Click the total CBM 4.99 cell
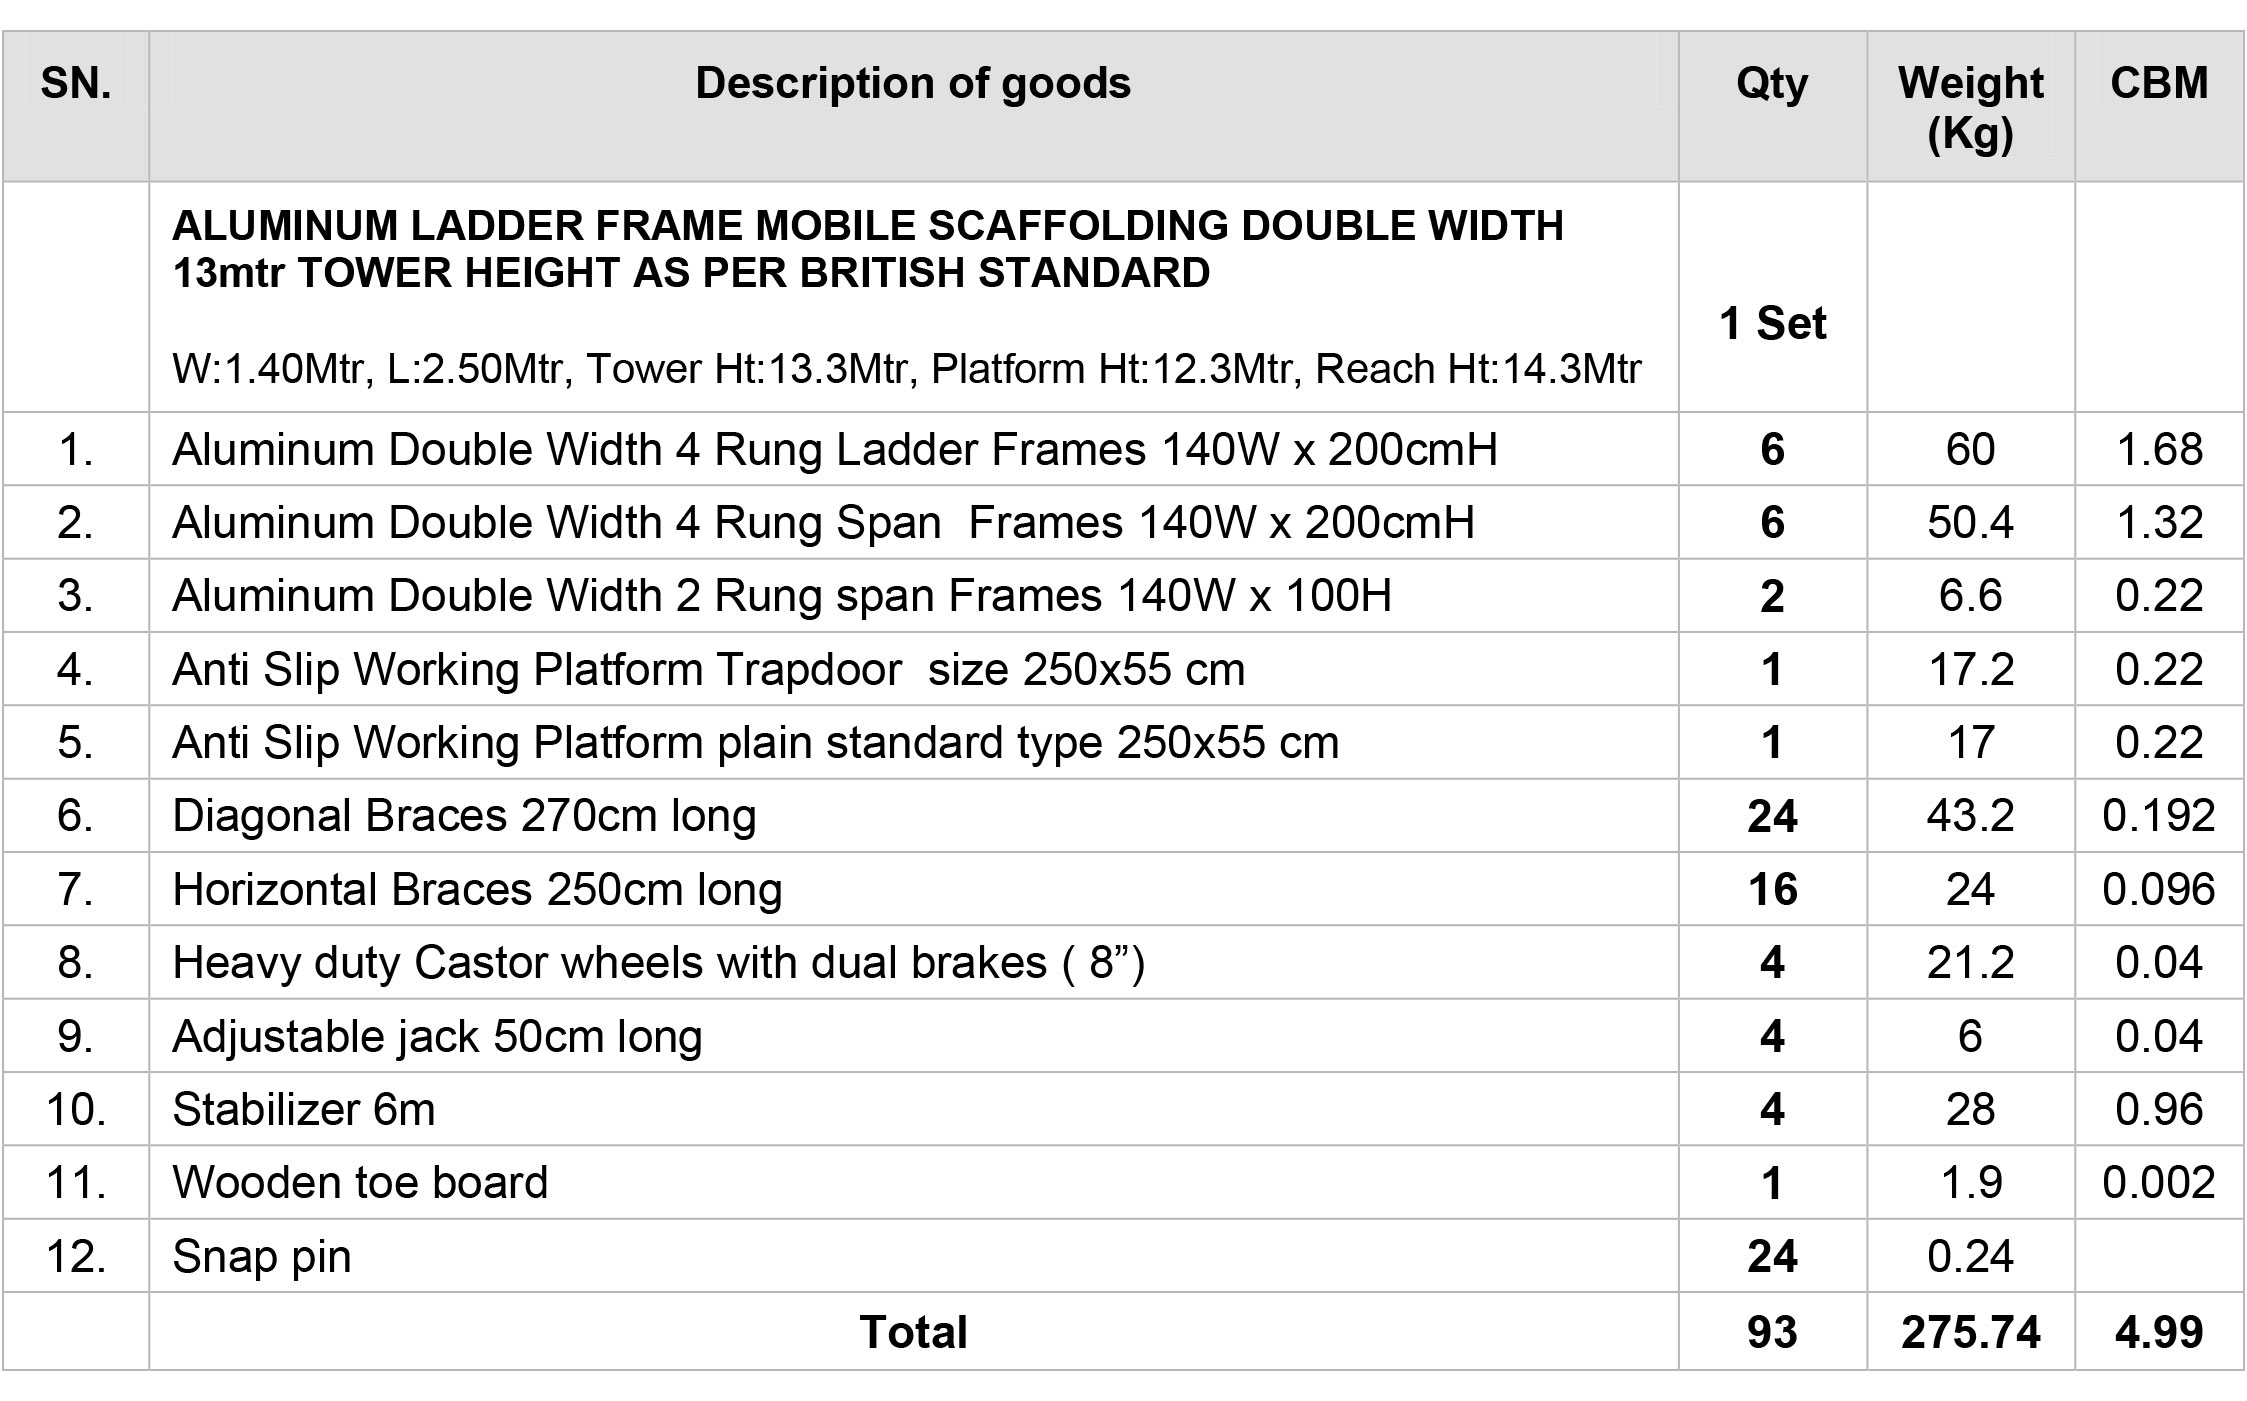This screenshot has width=2247, height=1401. tap(2159, 1332)
